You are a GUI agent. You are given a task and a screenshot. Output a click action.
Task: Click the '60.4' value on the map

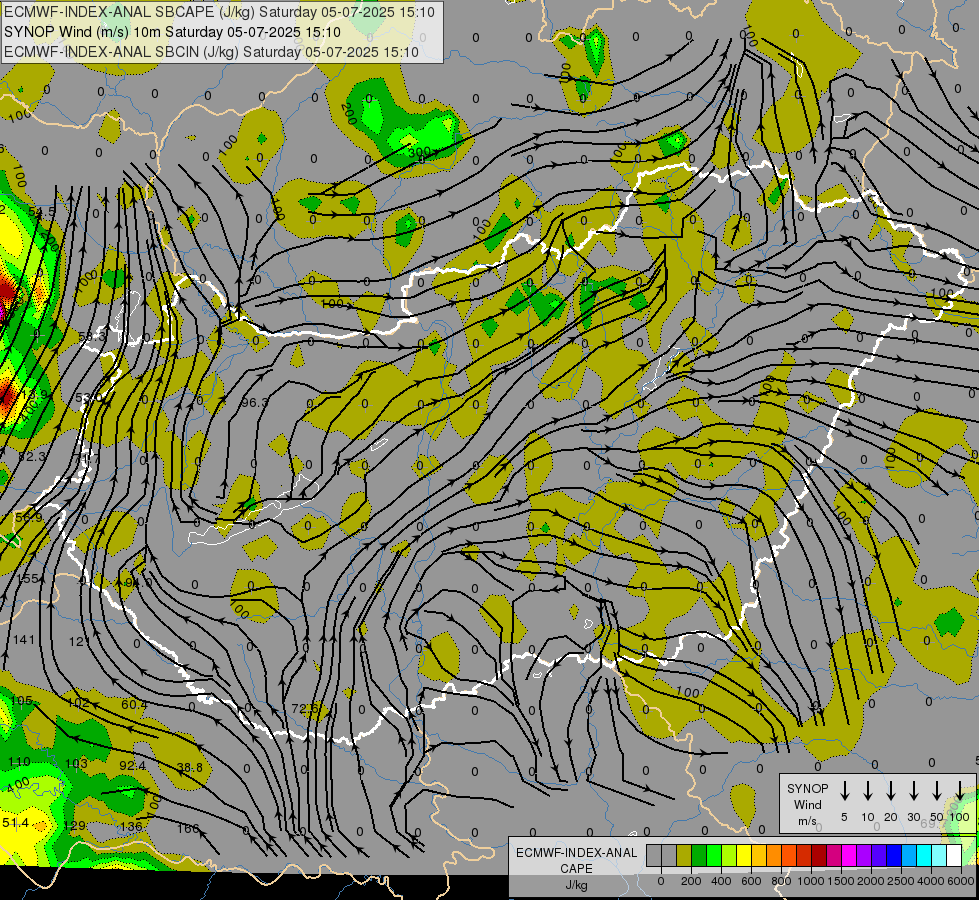coord(134,705)
